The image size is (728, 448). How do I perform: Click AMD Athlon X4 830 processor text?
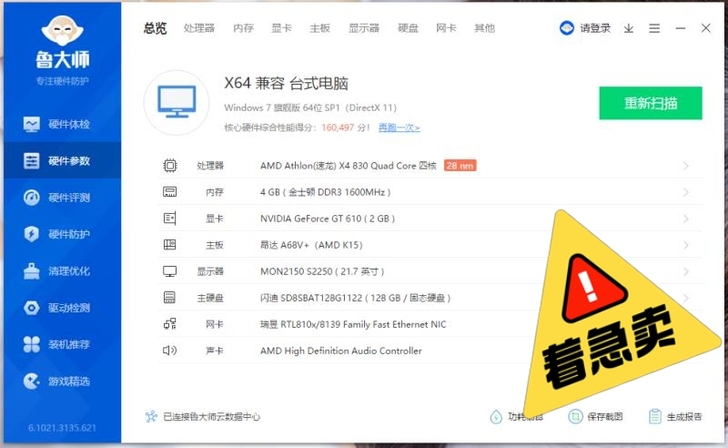(x=348, y=166)
